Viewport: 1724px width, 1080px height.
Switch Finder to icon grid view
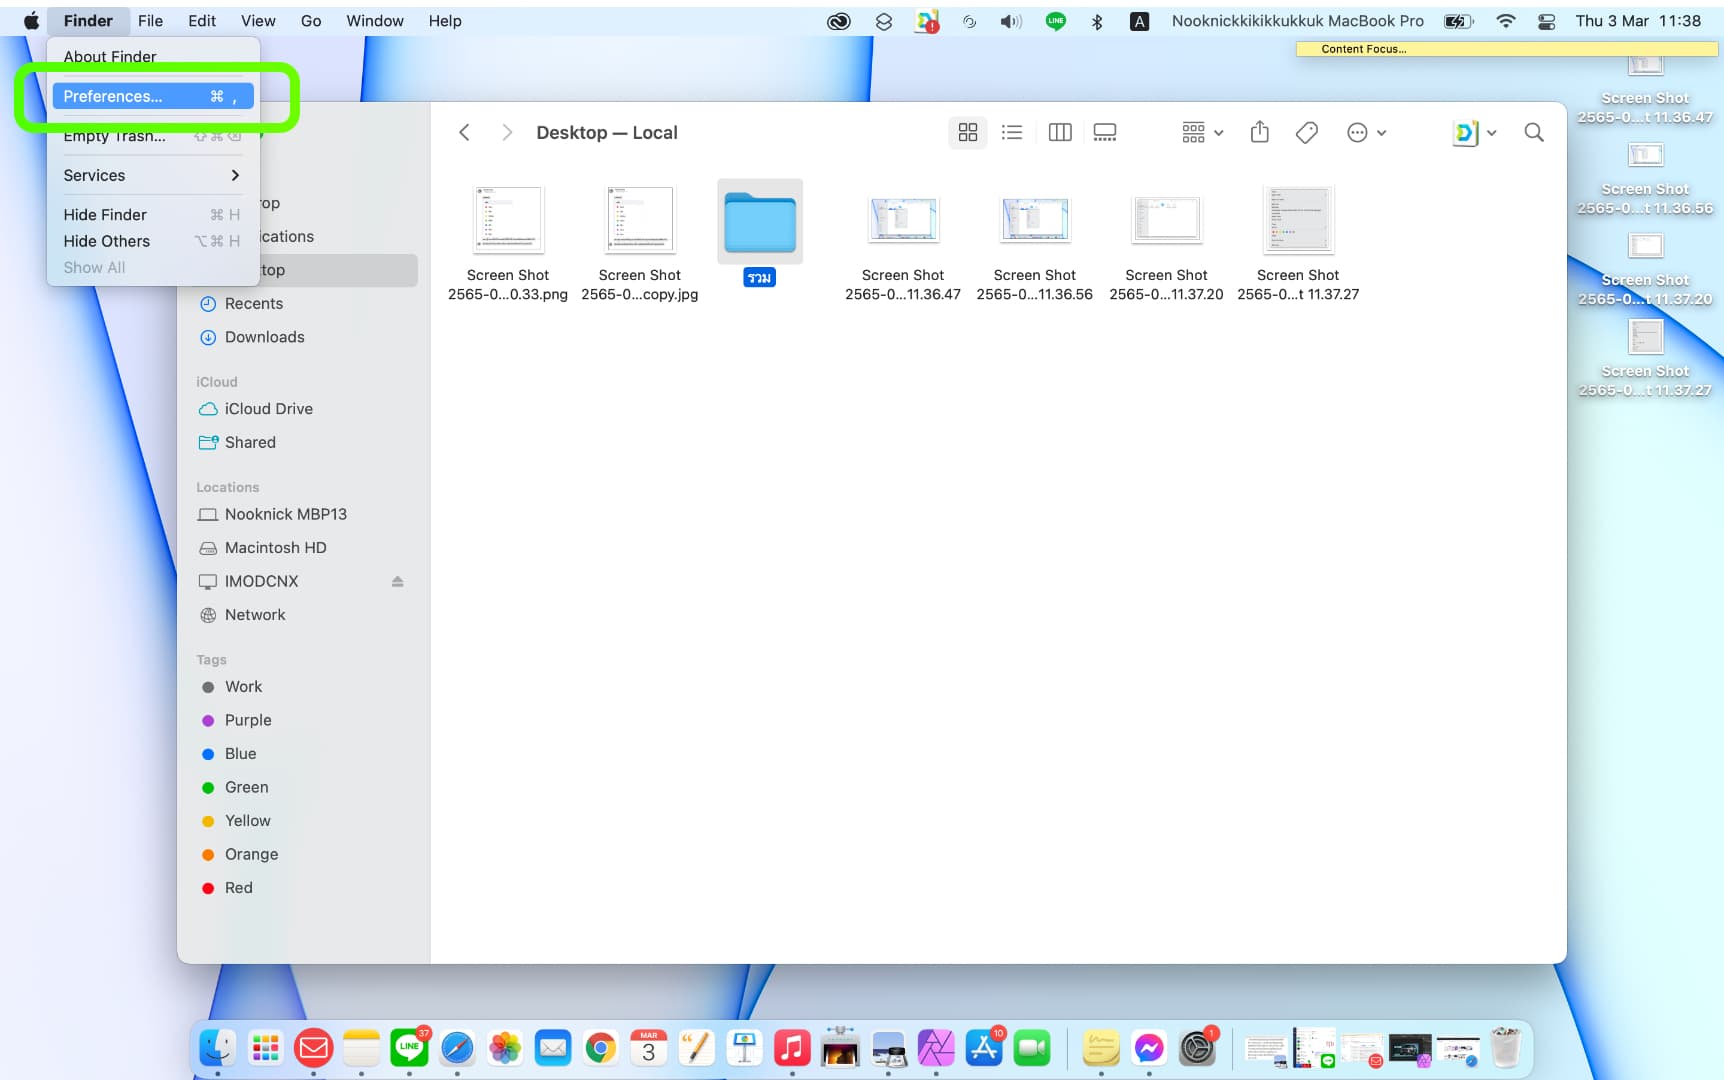pyautogui.click(x=967, y=132)
